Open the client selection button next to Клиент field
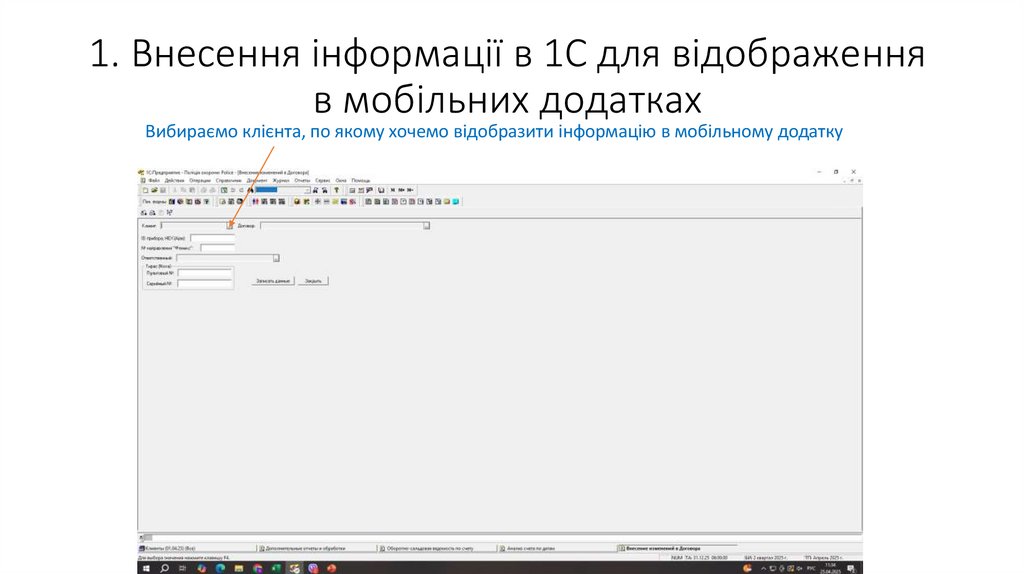The image size is (1024, 574). click(230, 225)
